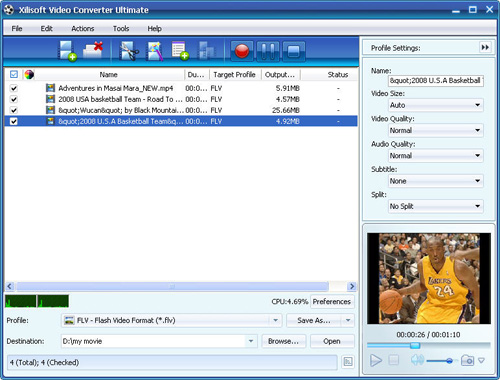Screen dimensions: 500x380
Task: Click the Add Profile list icon
Action: pos(180,51)
